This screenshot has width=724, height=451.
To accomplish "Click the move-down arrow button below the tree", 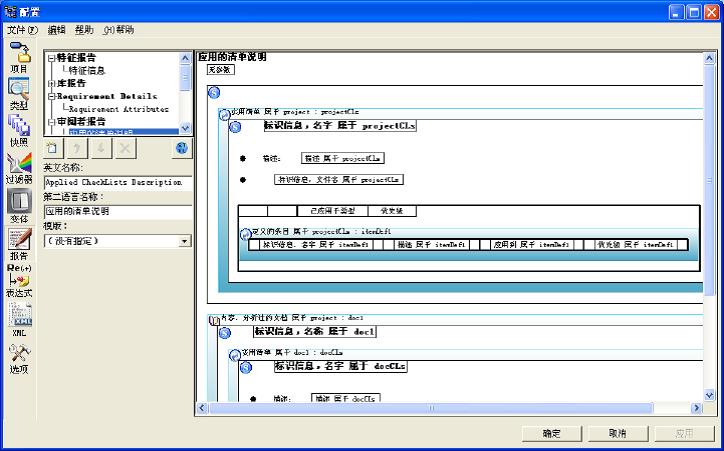I will 102,148.
